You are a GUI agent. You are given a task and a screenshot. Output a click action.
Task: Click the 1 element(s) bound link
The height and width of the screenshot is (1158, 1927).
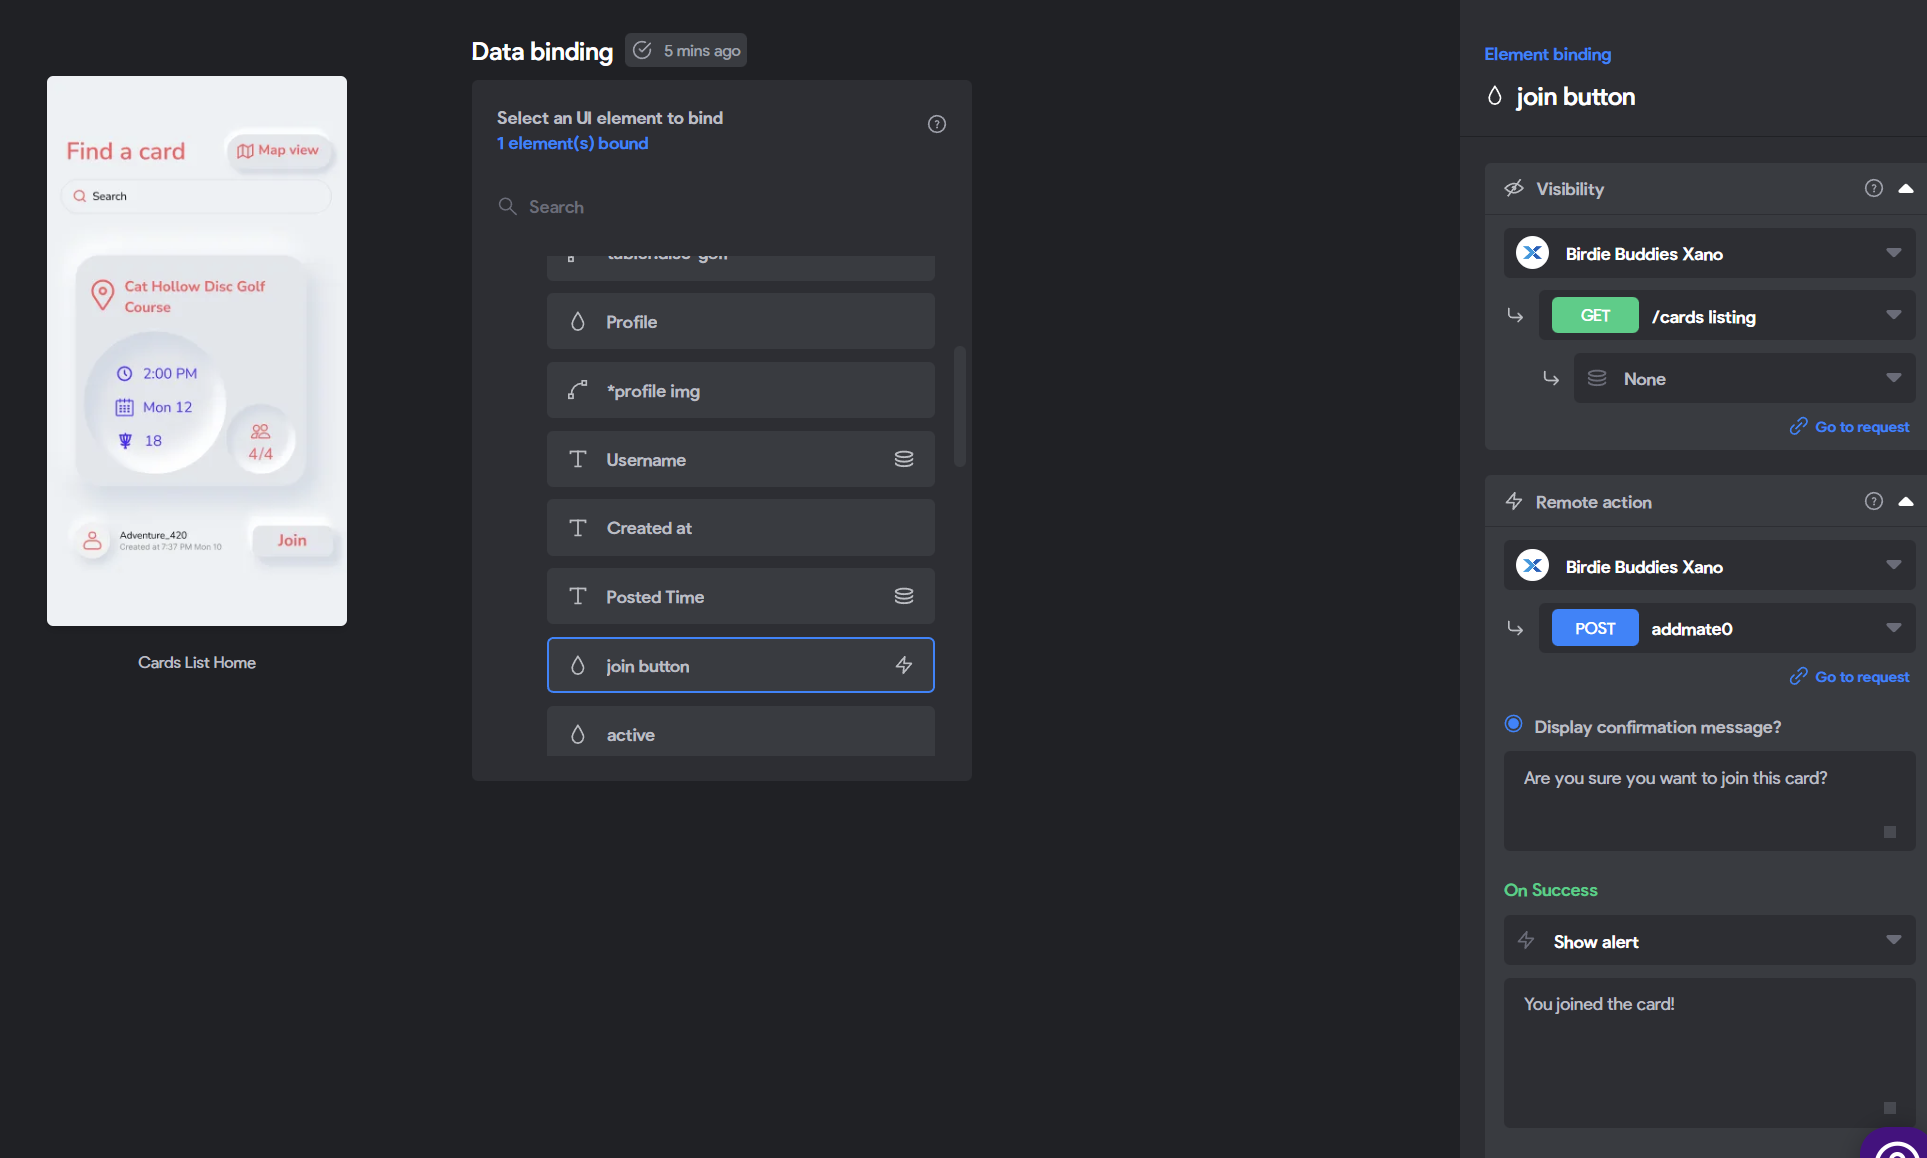572,143
